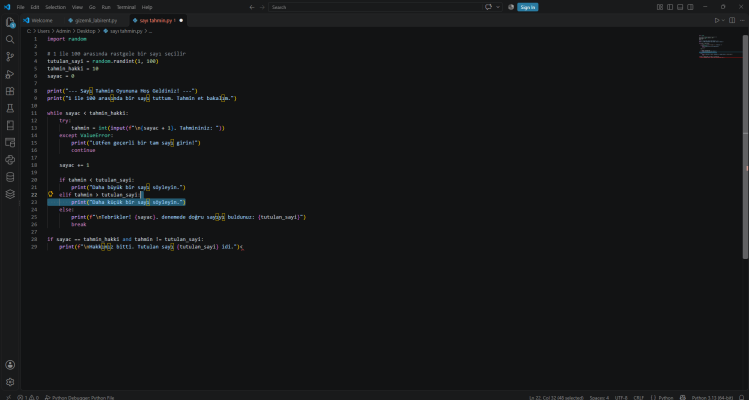Open the Accounts icon at sidebar bottom
The image size is (749, 400).
pyautogui.click(x=10, y=365)
